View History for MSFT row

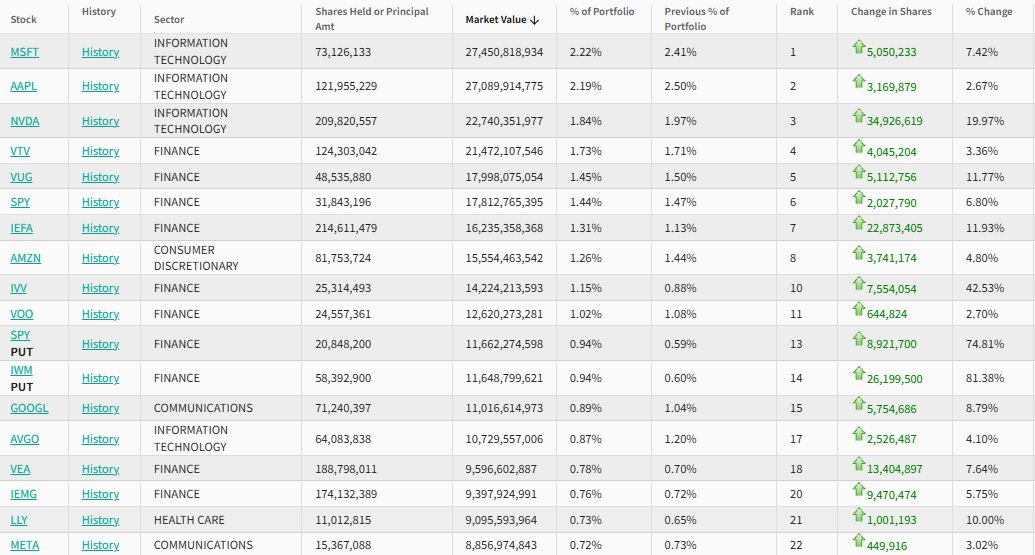pyautogui.click(x=100, y=52)
